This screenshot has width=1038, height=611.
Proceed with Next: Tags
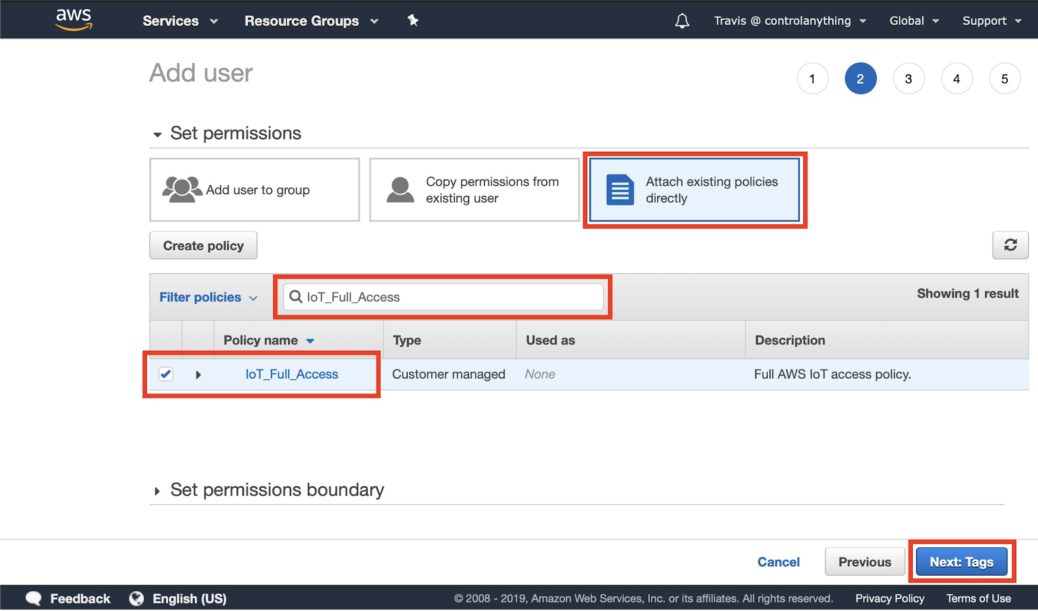[960, 561]
